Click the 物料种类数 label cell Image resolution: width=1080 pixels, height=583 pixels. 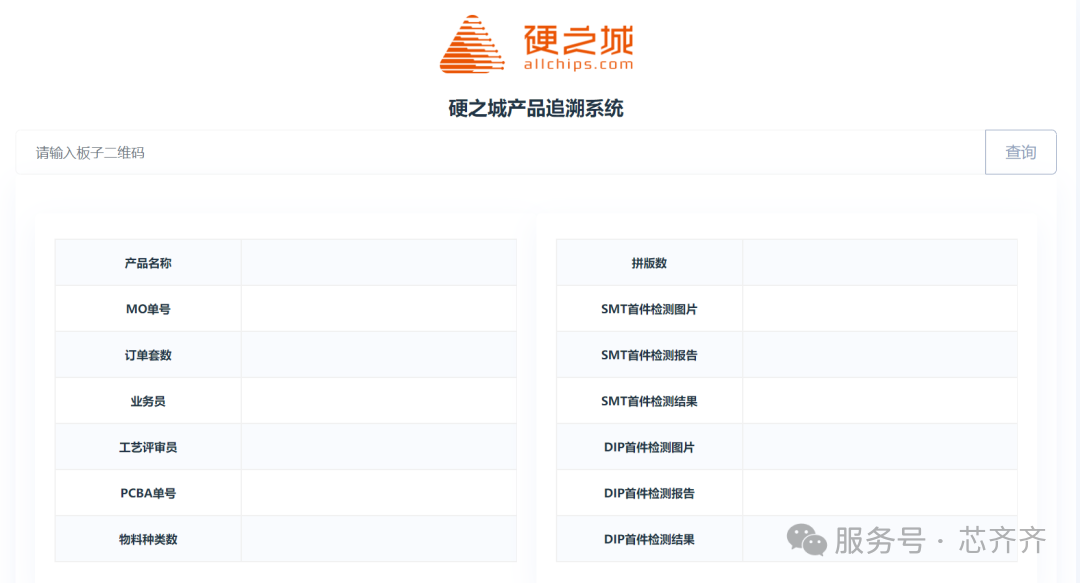pos(148,539)
